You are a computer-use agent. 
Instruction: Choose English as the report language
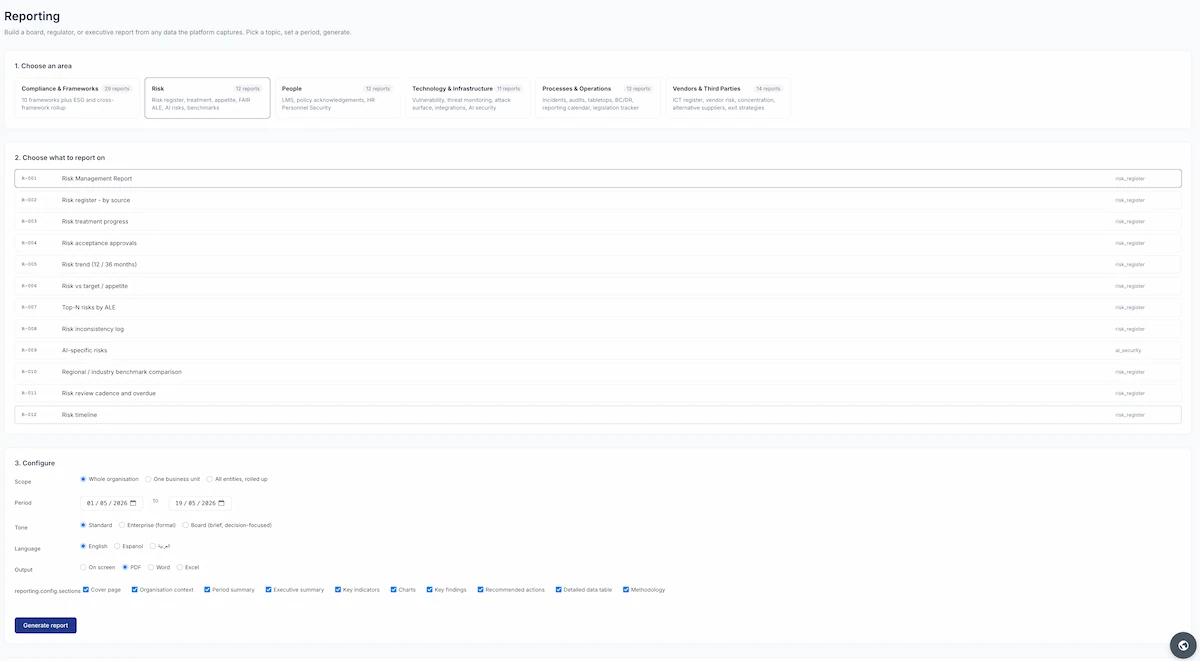click(83, 546)
